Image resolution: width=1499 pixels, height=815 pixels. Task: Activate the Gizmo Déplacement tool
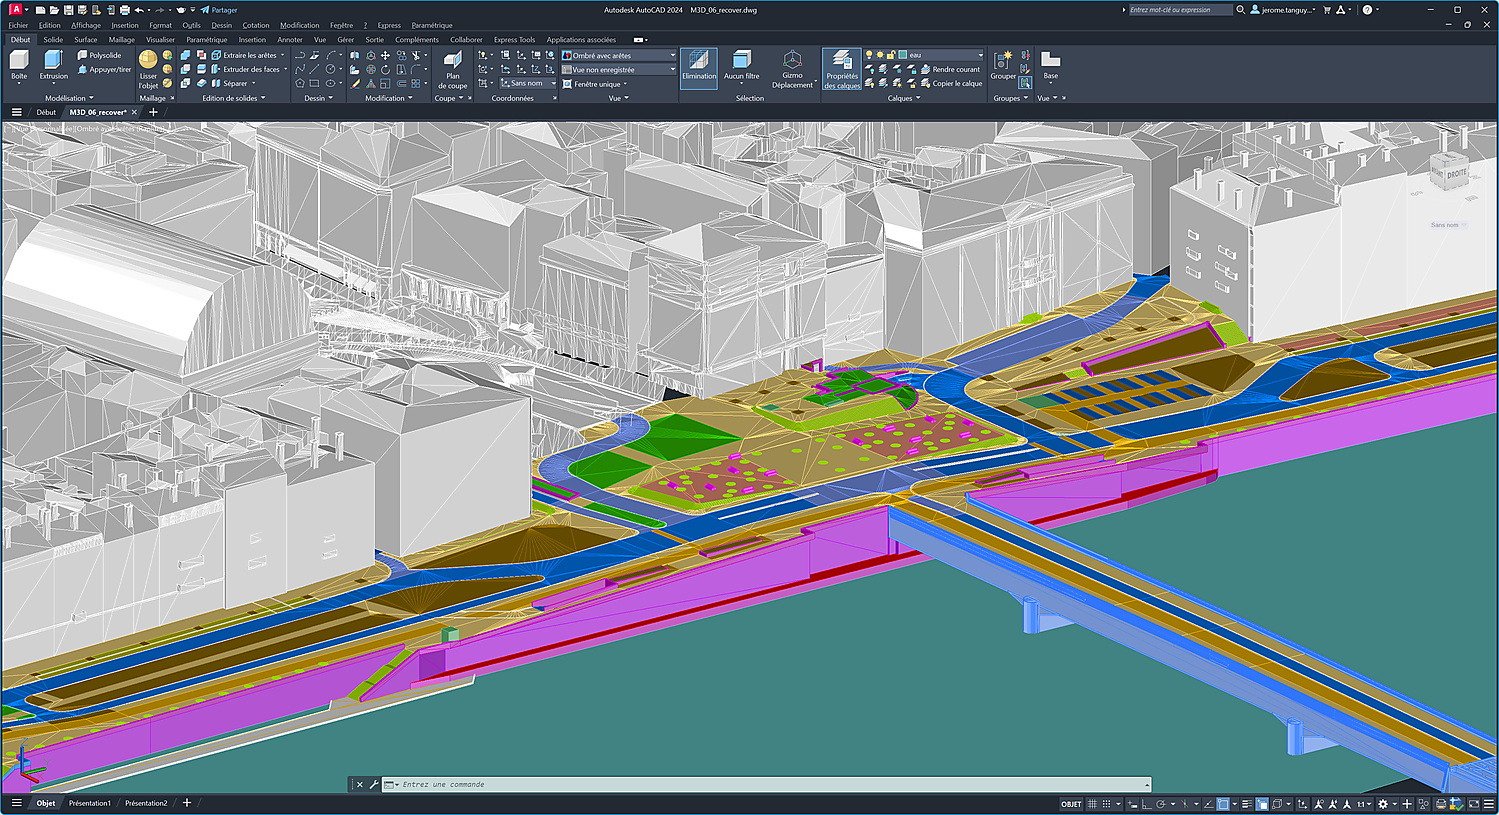pyautogui.click(x=792, y=62)
